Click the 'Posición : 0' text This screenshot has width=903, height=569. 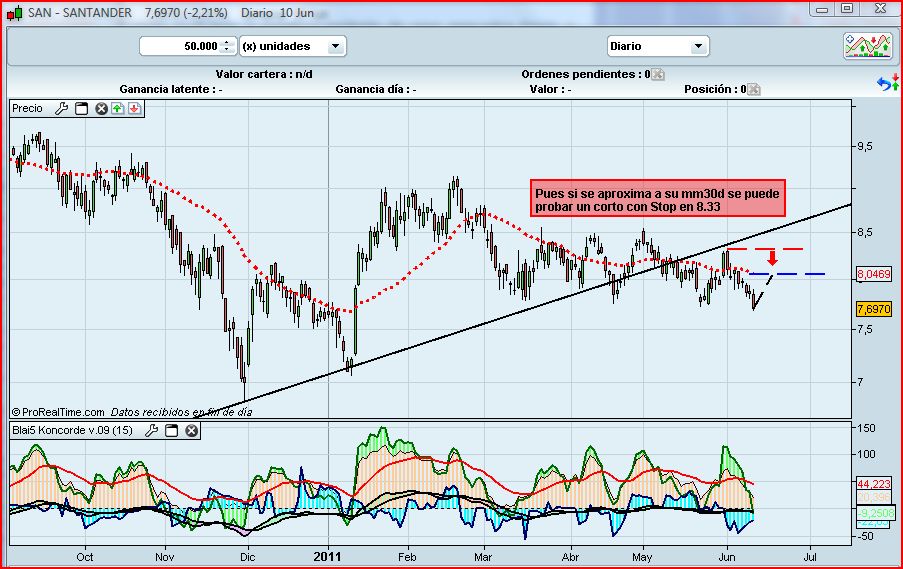pyautogui.click(x=715, y=89)
